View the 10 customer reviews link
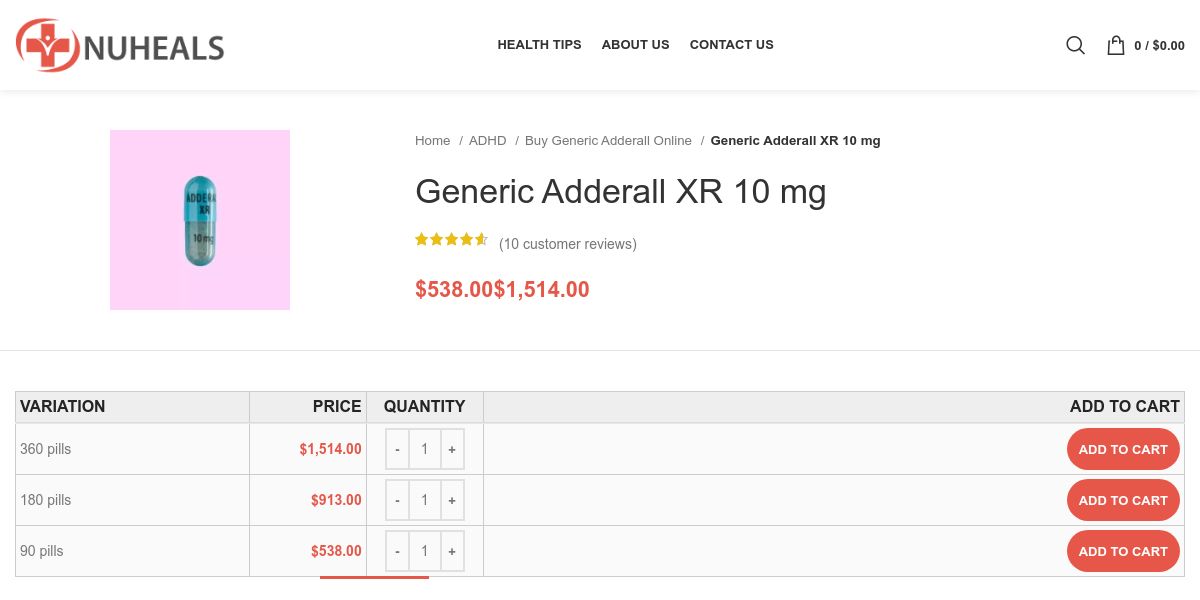Viewport: 1200px width, 600px height. pyautogui.click(x=568, y=244)
